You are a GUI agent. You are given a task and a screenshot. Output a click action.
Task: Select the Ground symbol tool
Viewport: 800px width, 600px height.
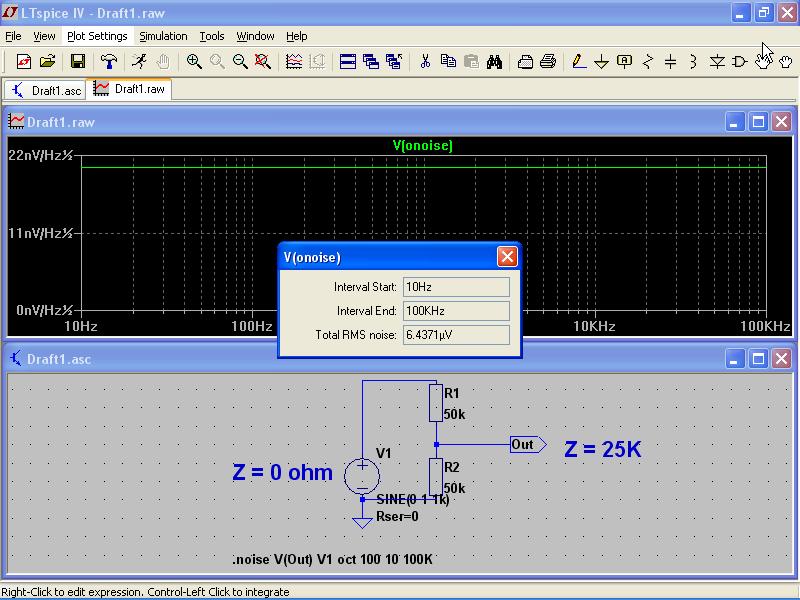click(602, 62)
